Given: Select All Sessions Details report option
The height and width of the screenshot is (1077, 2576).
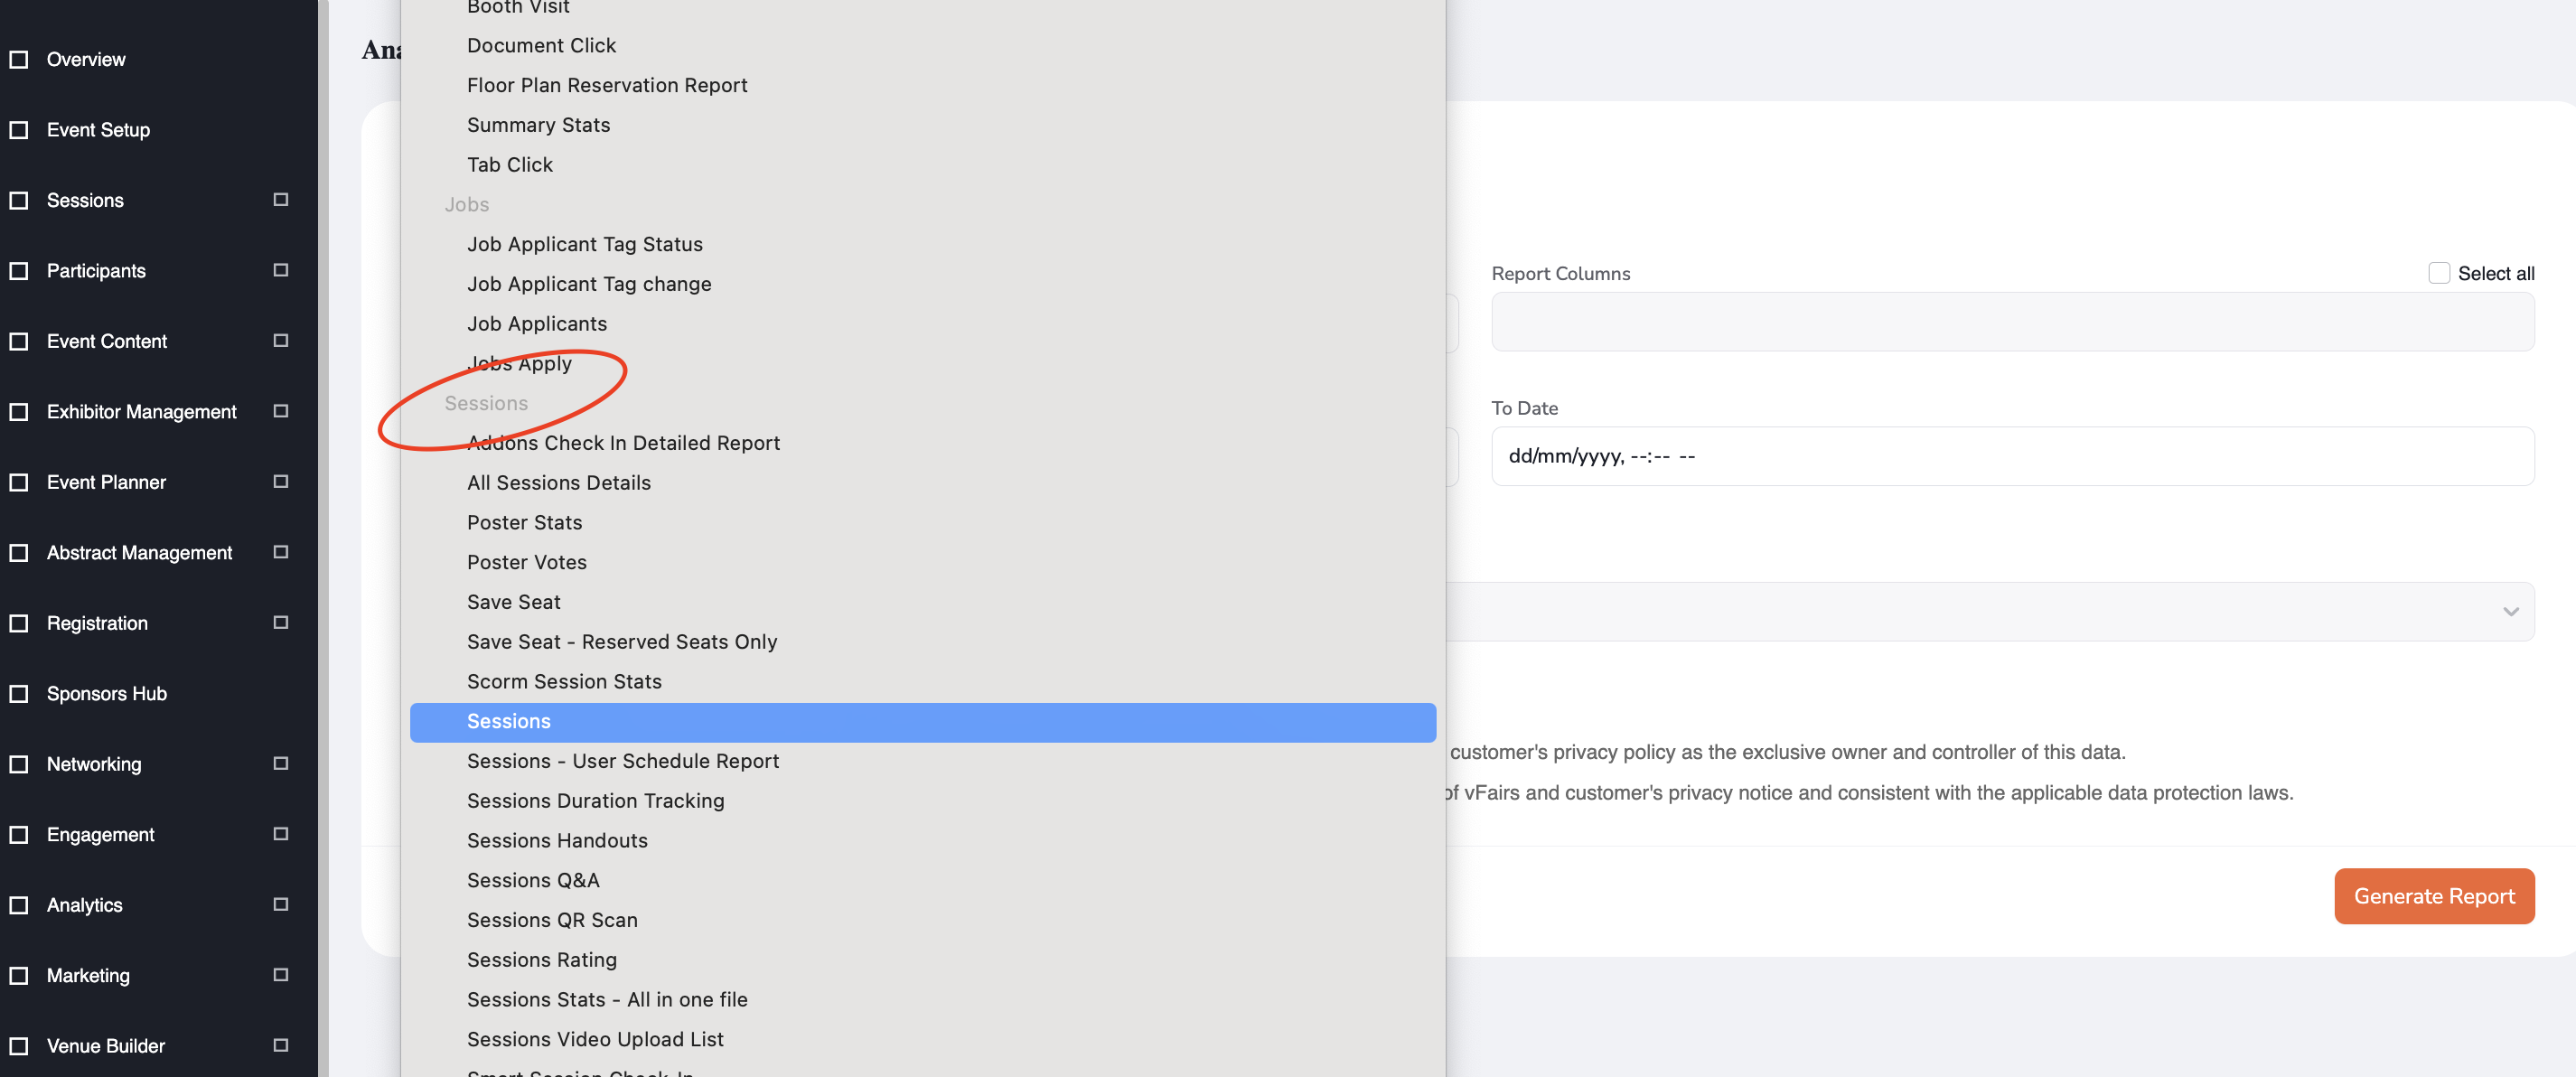Looking at the screenshot, I should click(x=558, y=483).
